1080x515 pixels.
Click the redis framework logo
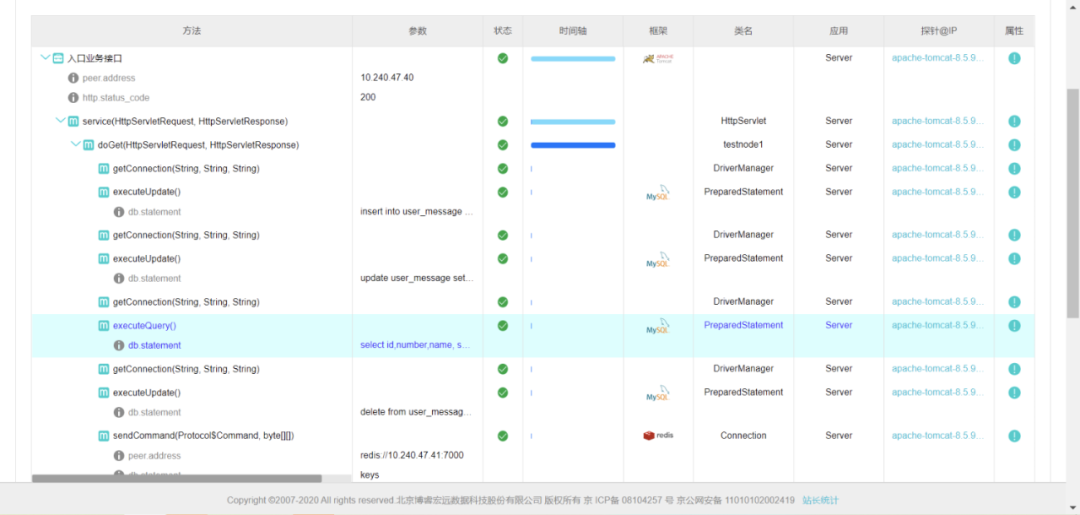[x=658, y=435]
